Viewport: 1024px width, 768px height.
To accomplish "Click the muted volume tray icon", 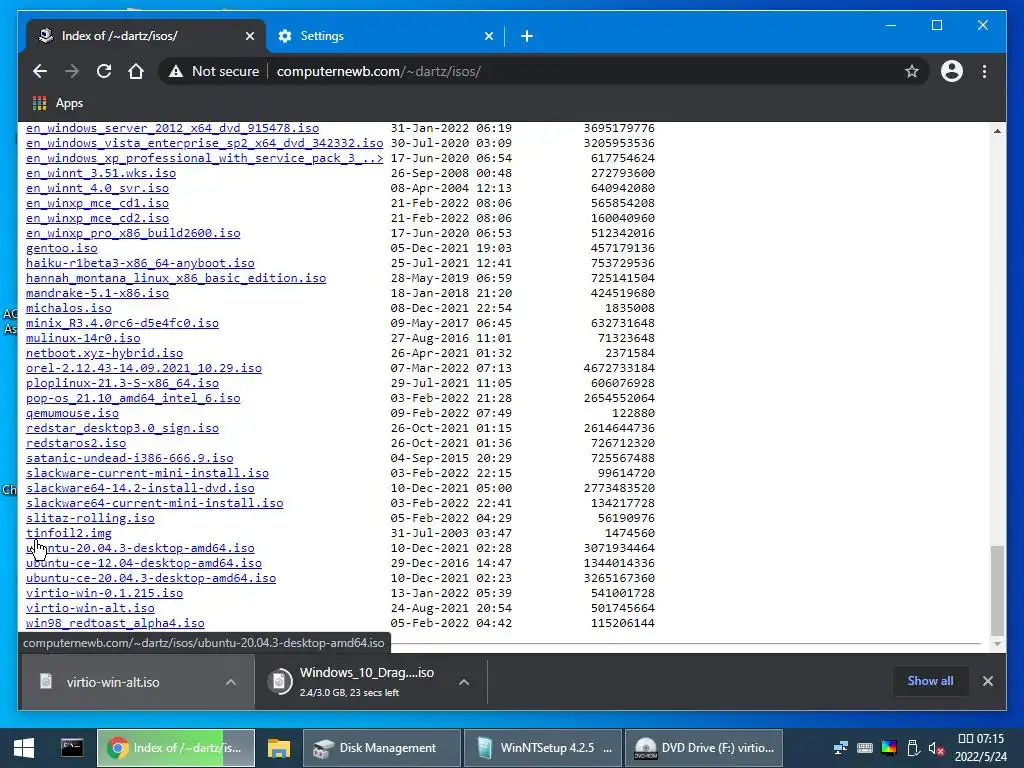I will point(936,748).
